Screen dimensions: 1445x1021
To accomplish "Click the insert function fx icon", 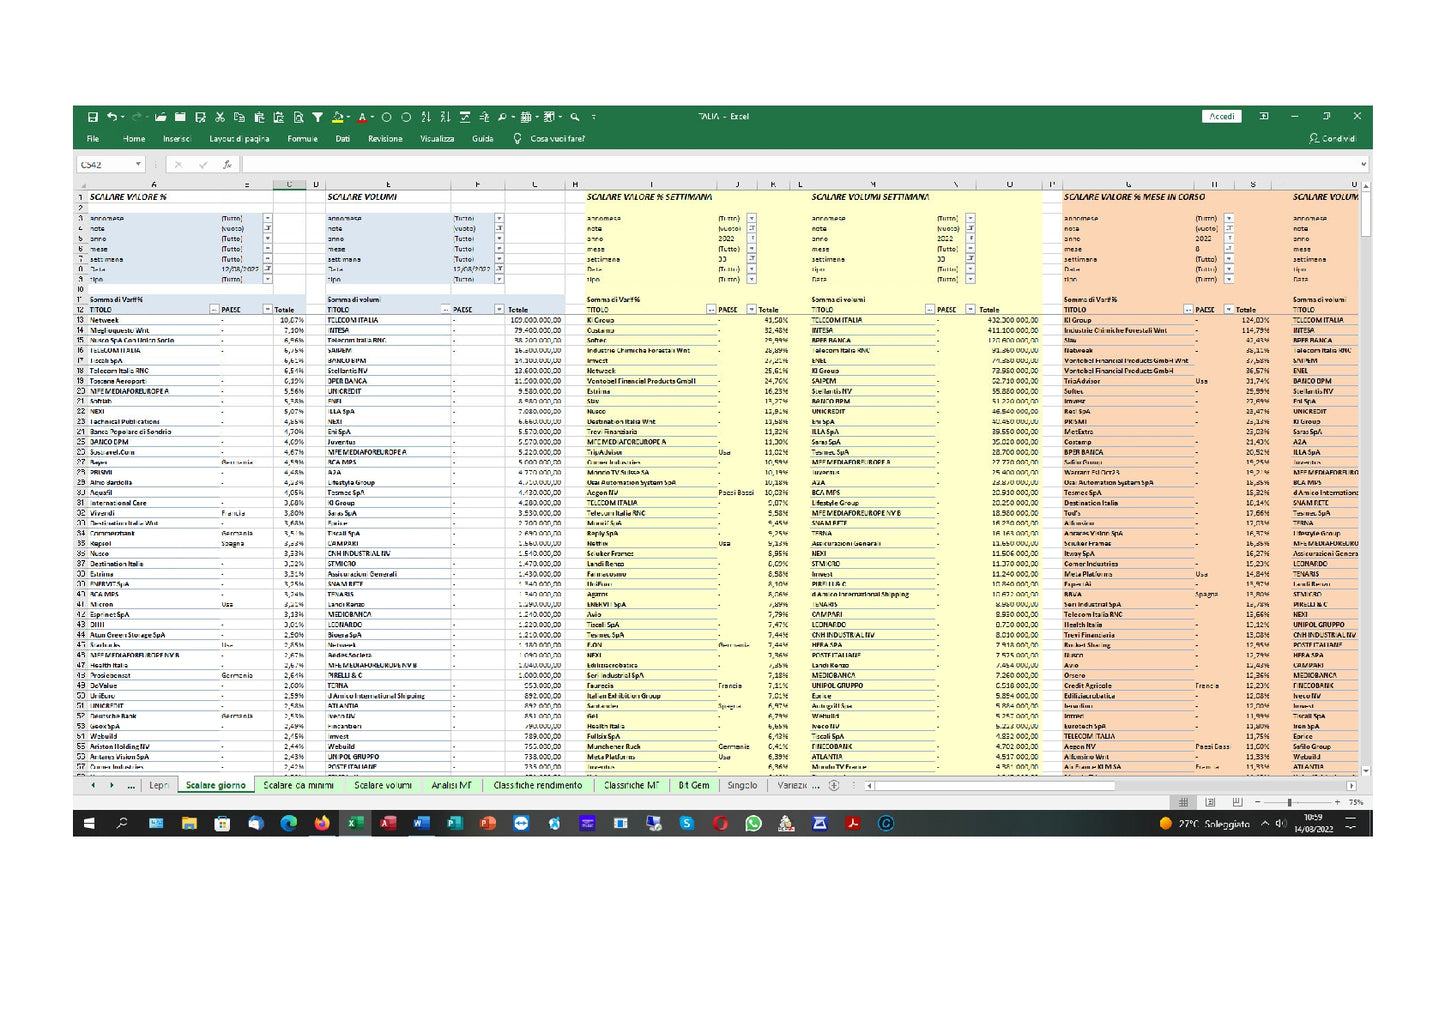I will tap(227, 165).
